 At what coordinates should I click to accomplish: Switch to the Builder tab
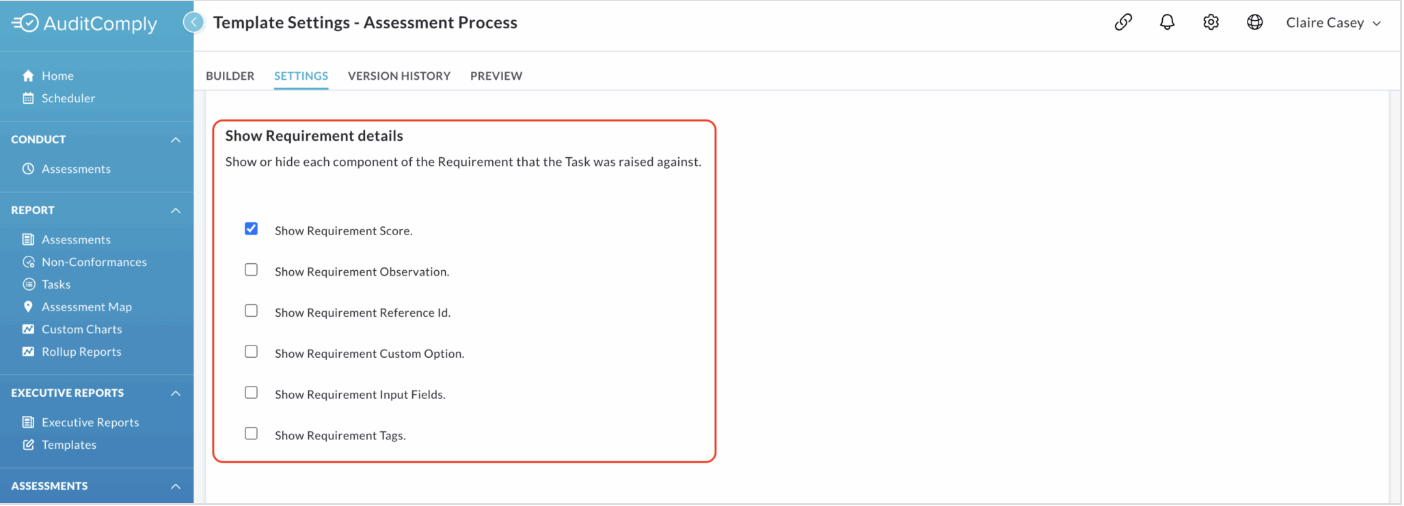coord(230,76)
